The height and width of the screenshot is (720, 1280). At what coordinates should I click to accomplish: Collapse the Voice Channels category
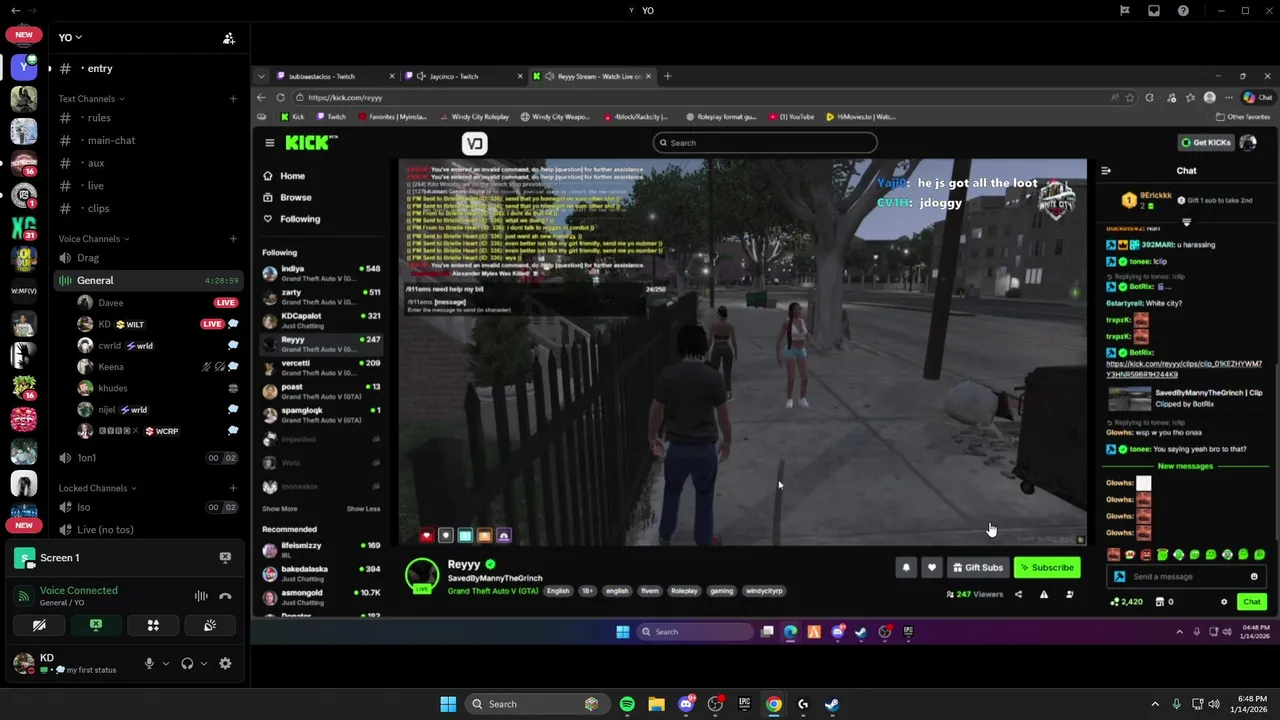click(93, 239)
